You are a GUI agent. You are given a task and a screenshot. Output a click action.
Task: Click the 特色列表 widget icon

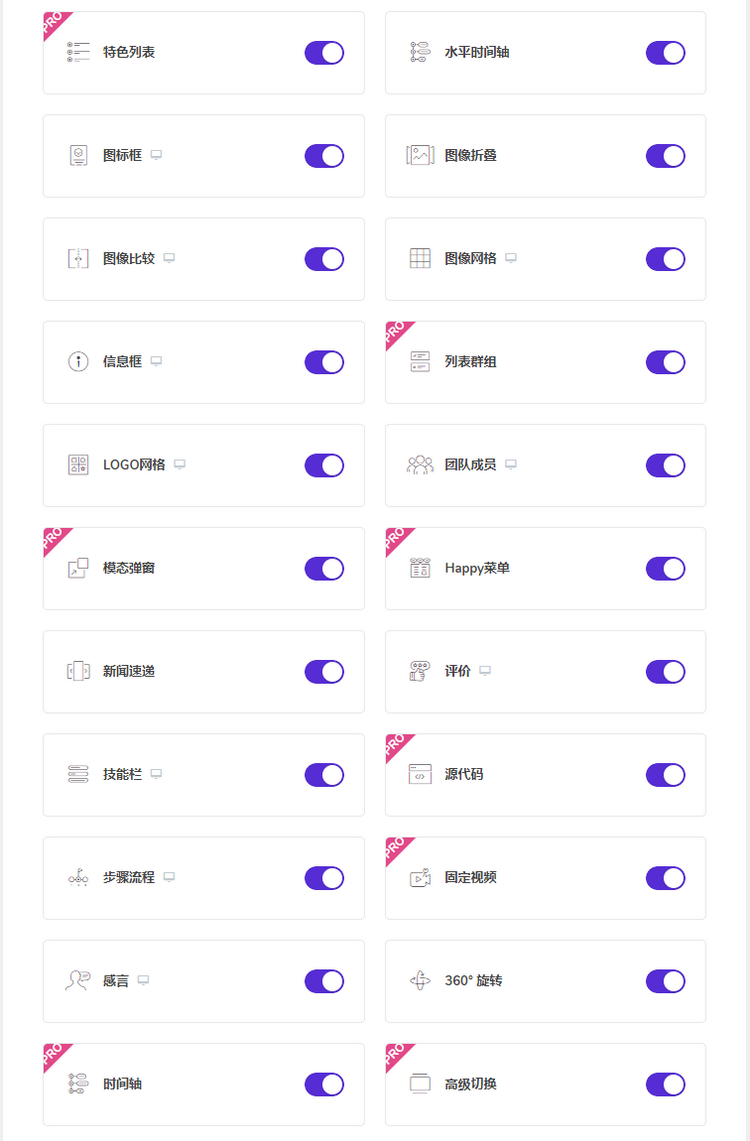78,52
